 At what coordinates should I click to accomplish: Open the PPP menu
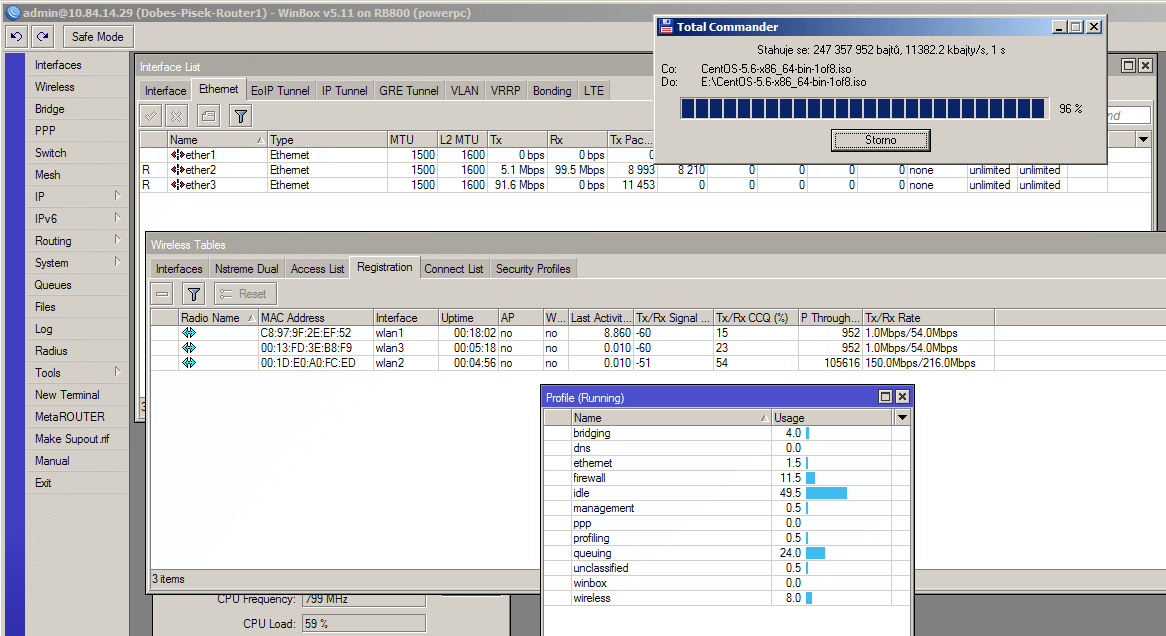pos(45,131)
